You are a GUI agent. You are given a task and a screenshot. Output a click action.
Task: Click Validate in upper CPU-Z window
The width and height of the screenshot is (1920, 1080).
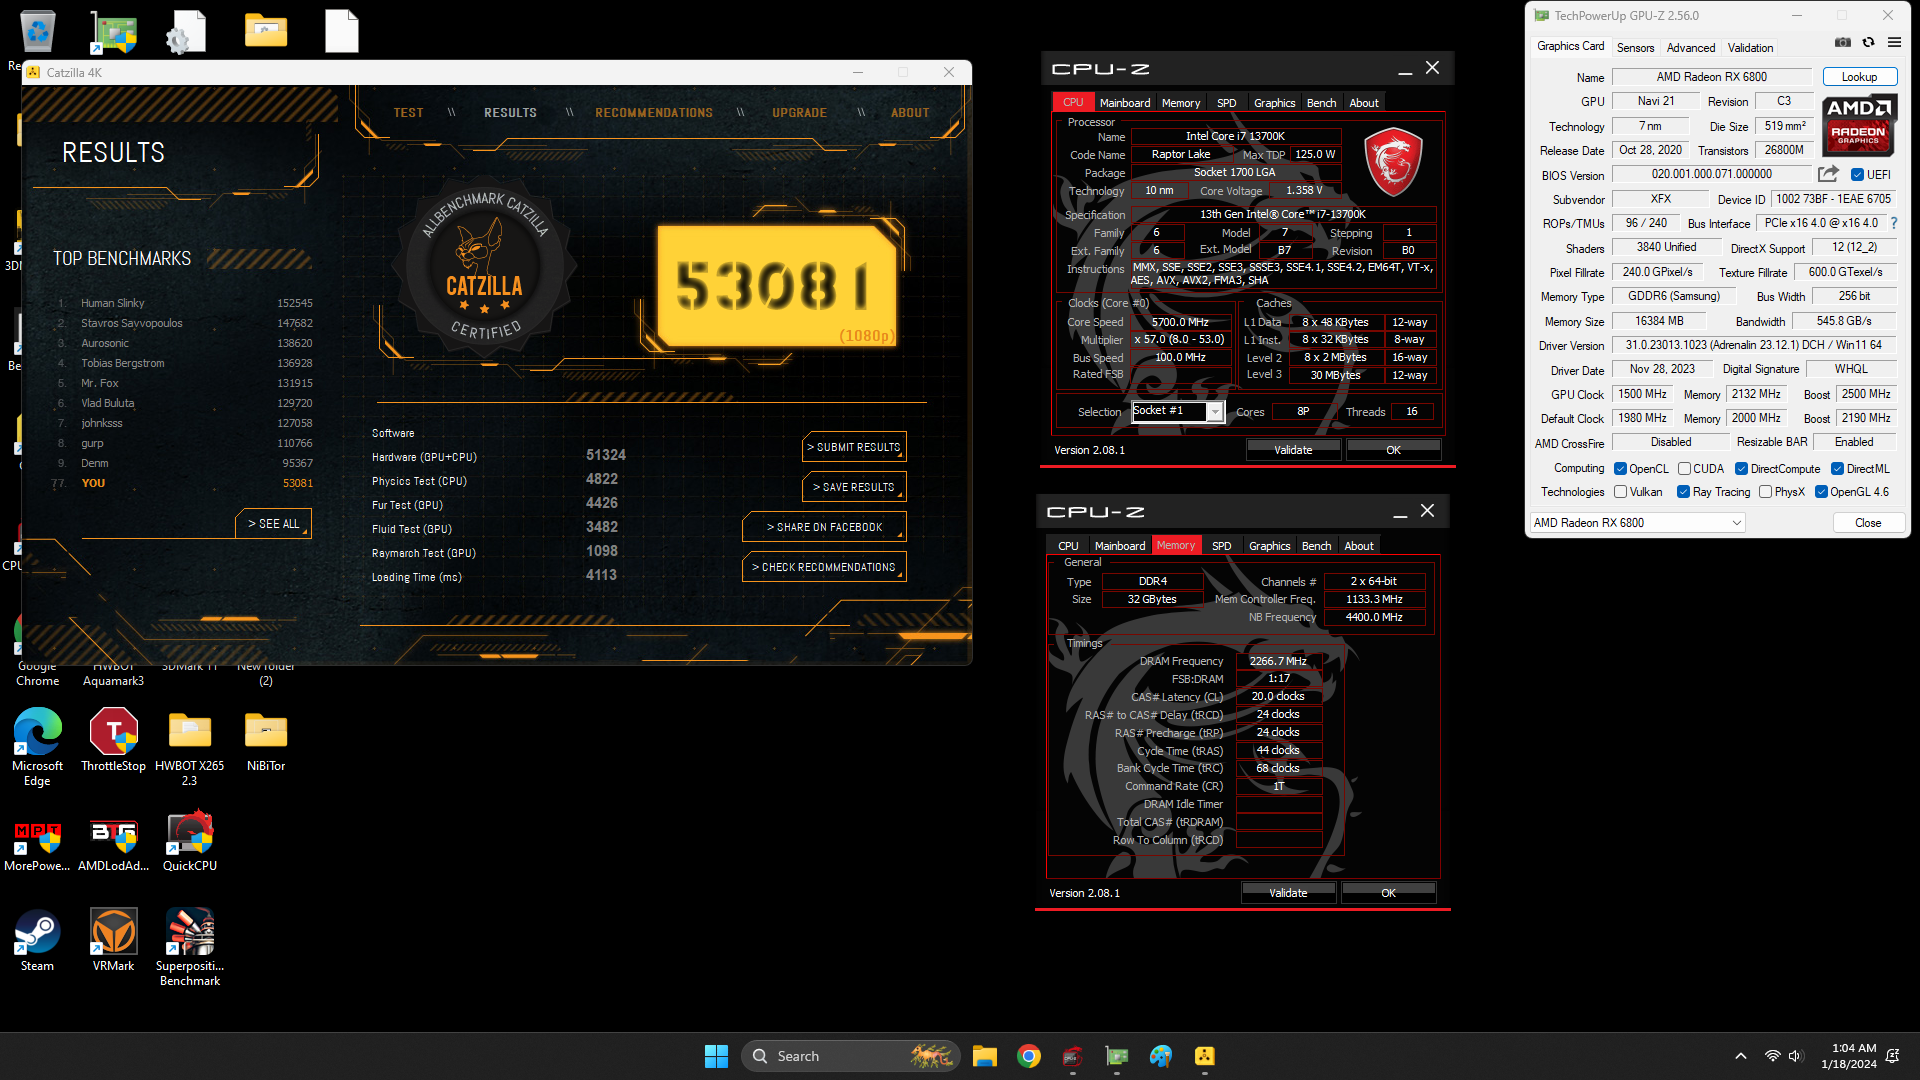point(1293,450)
